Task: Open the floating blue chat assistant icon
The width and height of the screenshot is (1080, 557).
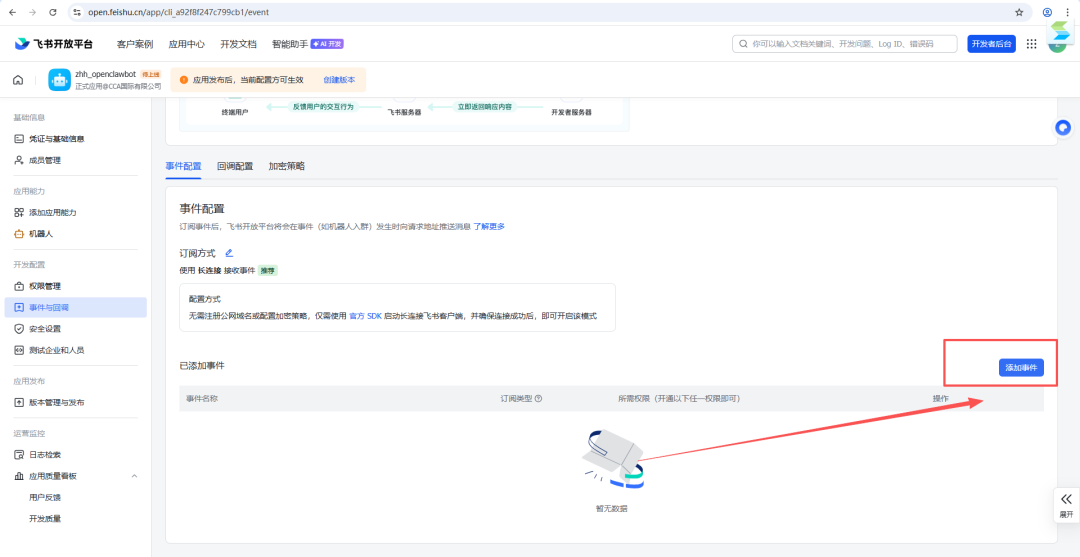Action: pos(1063,128)
